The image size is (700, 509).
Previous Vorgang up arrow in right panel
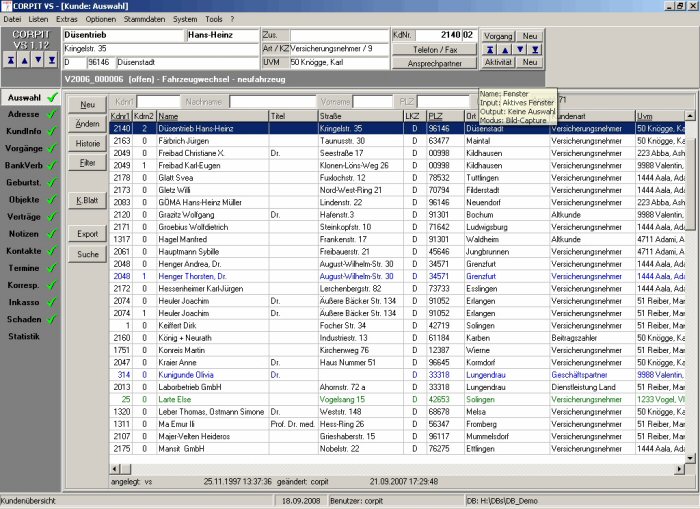(505, 50)
